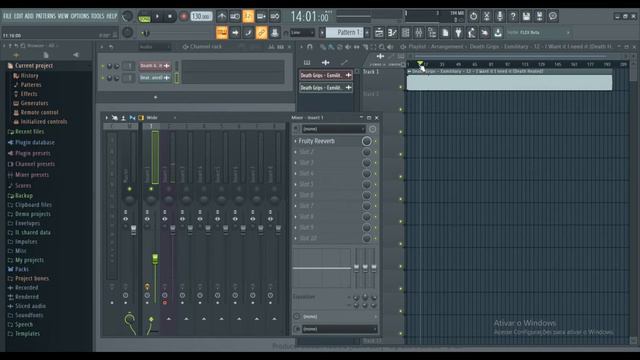The height and width of the screenshot is (360, 640).
Task: Toggle the auto scrolling arrow icon
Action: (235, 33)
